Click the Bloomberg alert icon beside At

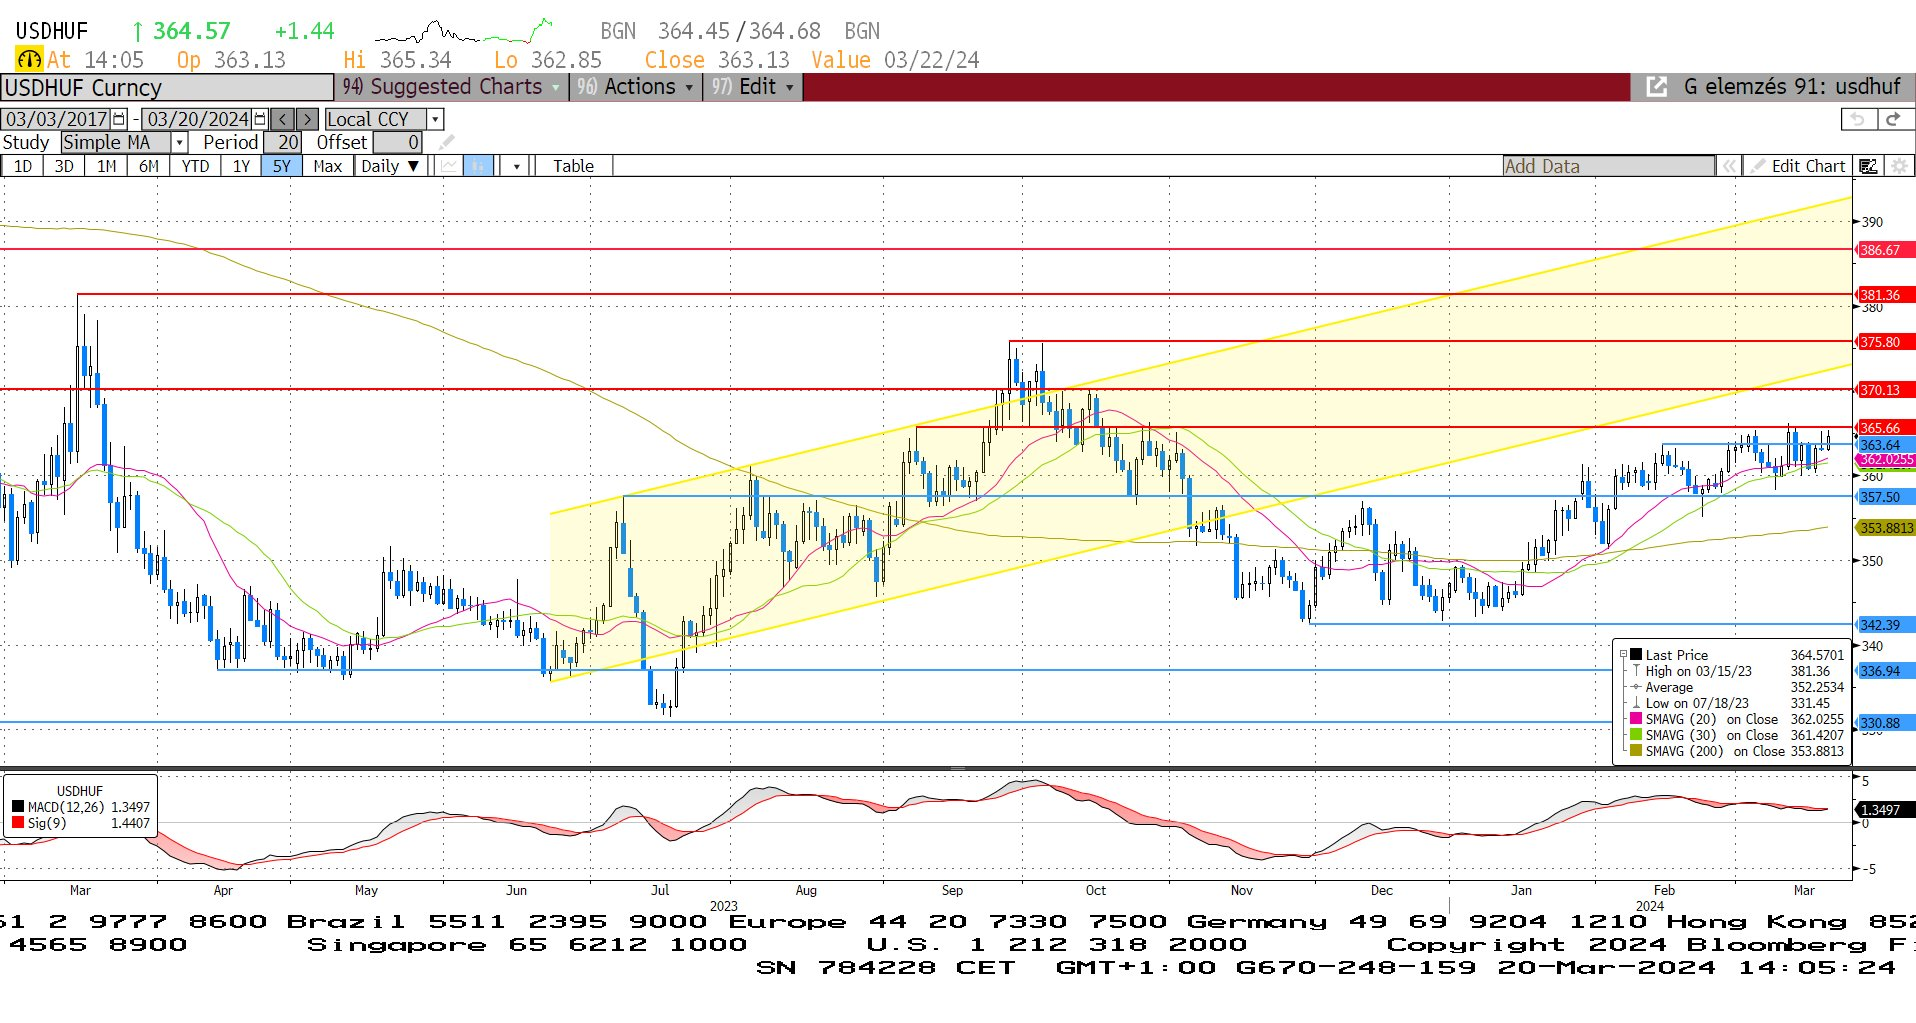tap(29, 60)
